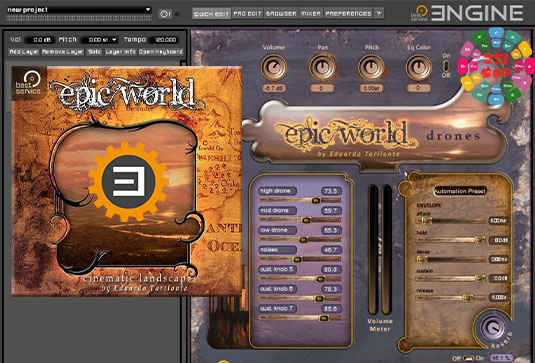Click the Volume knob's dB value box

pyautogui.click(x=274, y=88)
